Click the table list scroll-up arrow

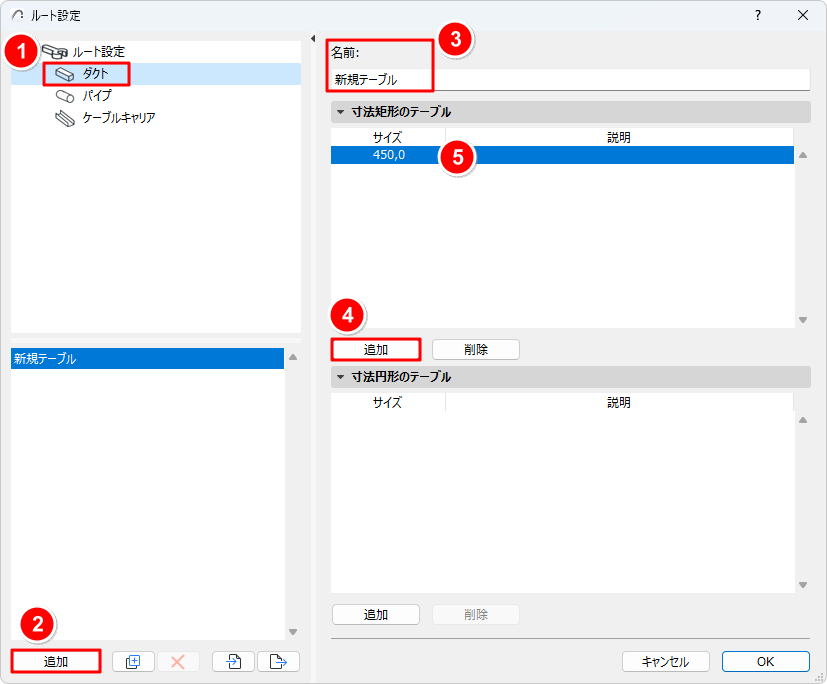(x=293, y=357)
